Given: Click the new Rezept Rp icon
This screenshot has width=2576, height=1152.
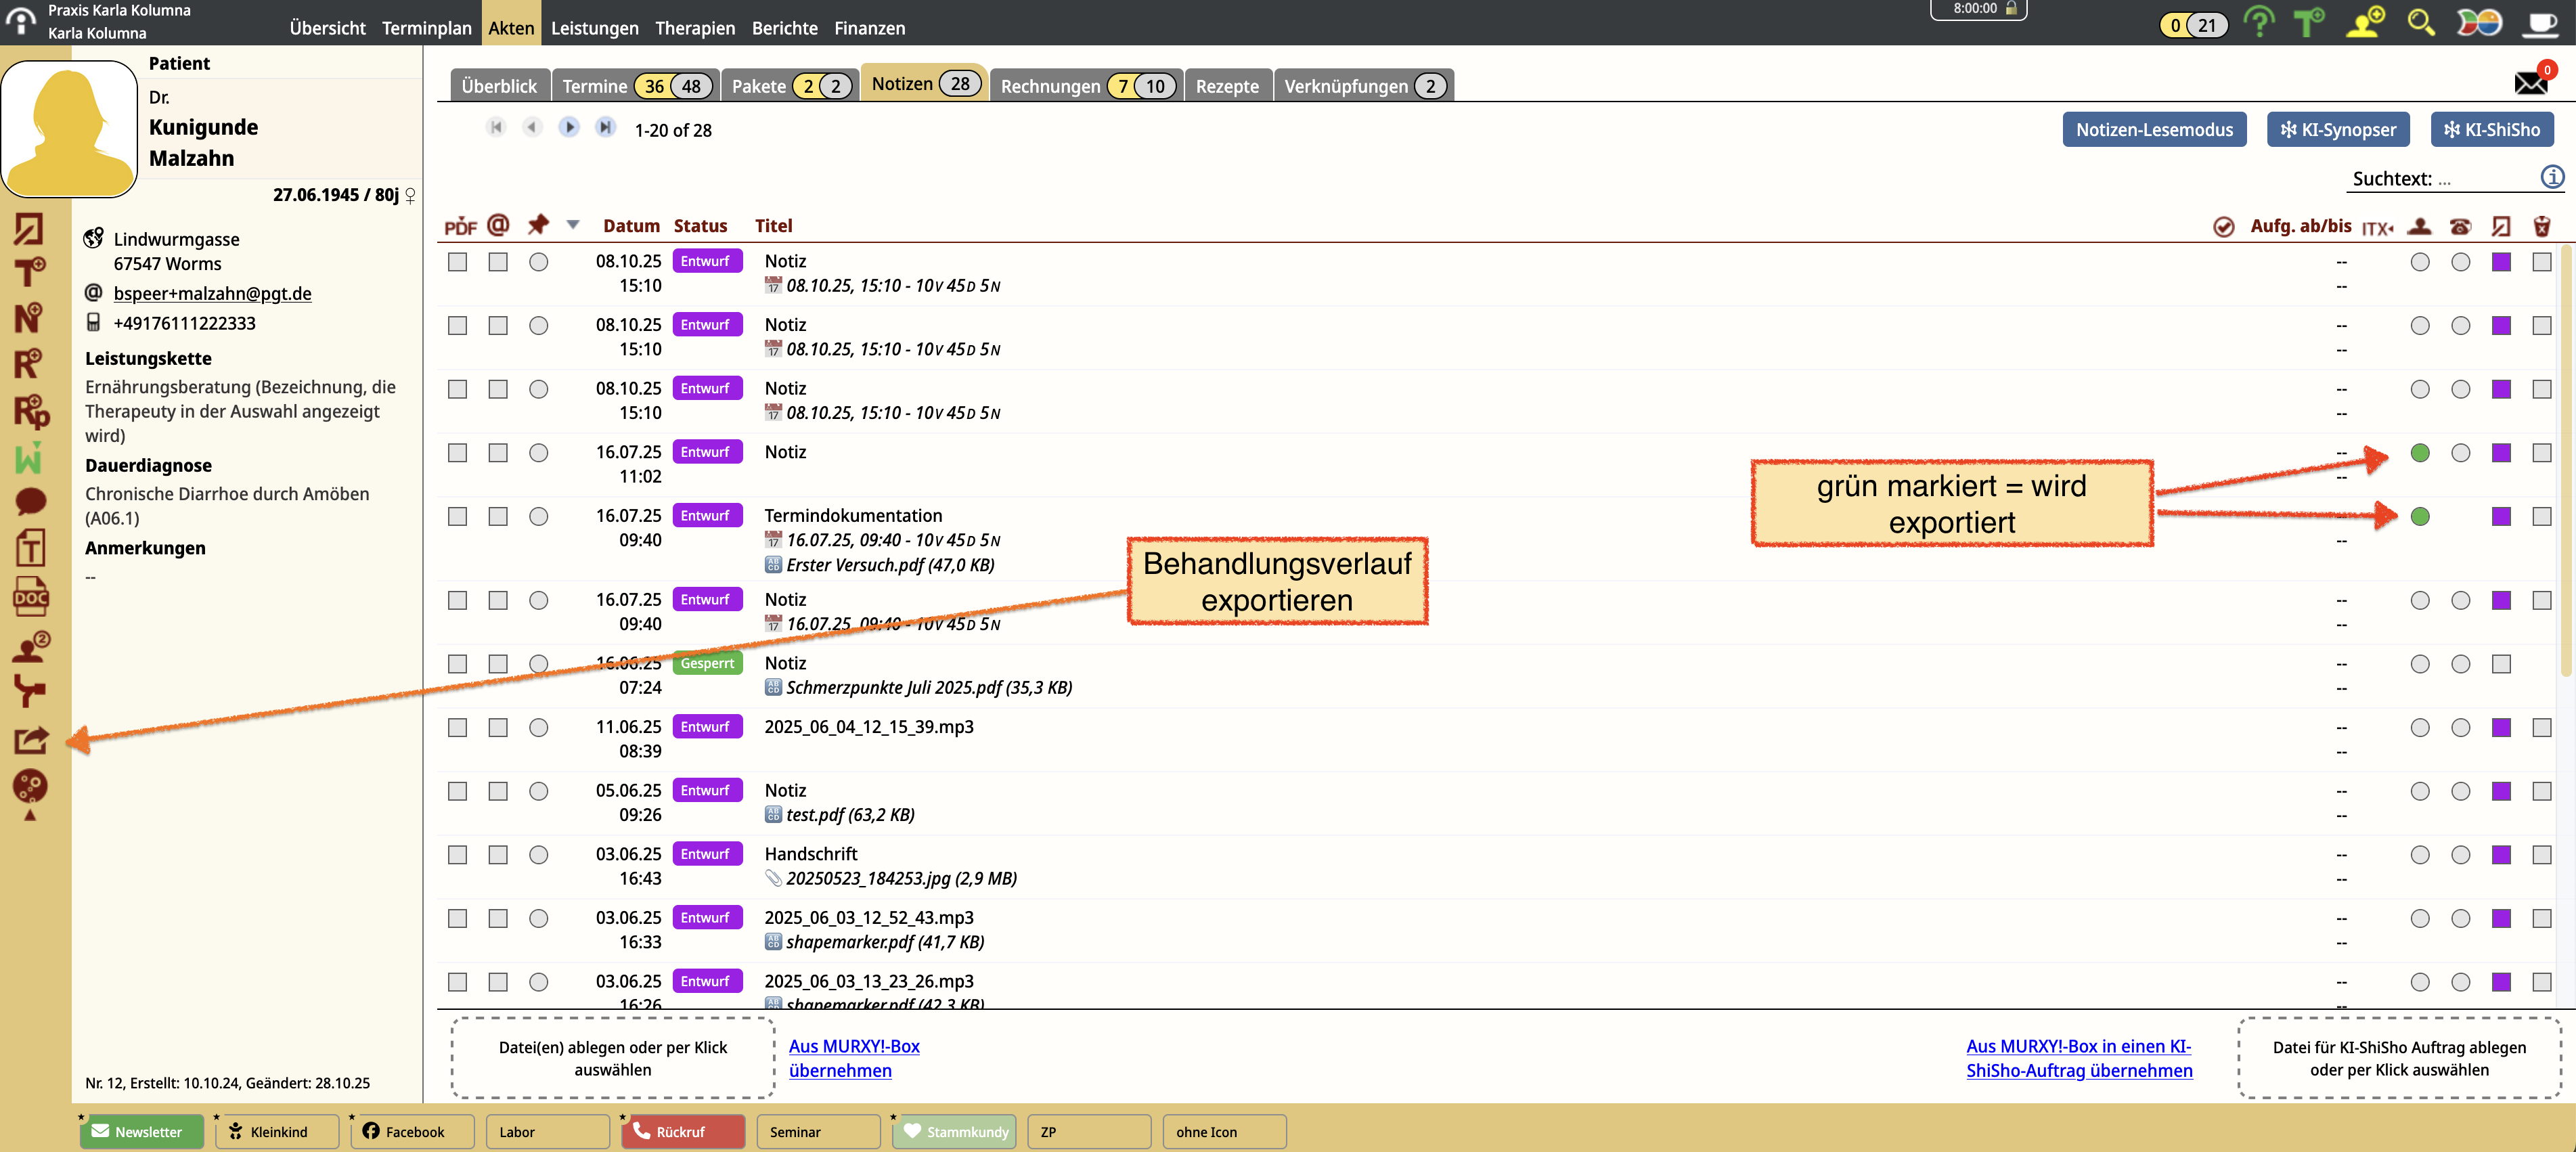Looking at the screenshot, I should [30, 411].
